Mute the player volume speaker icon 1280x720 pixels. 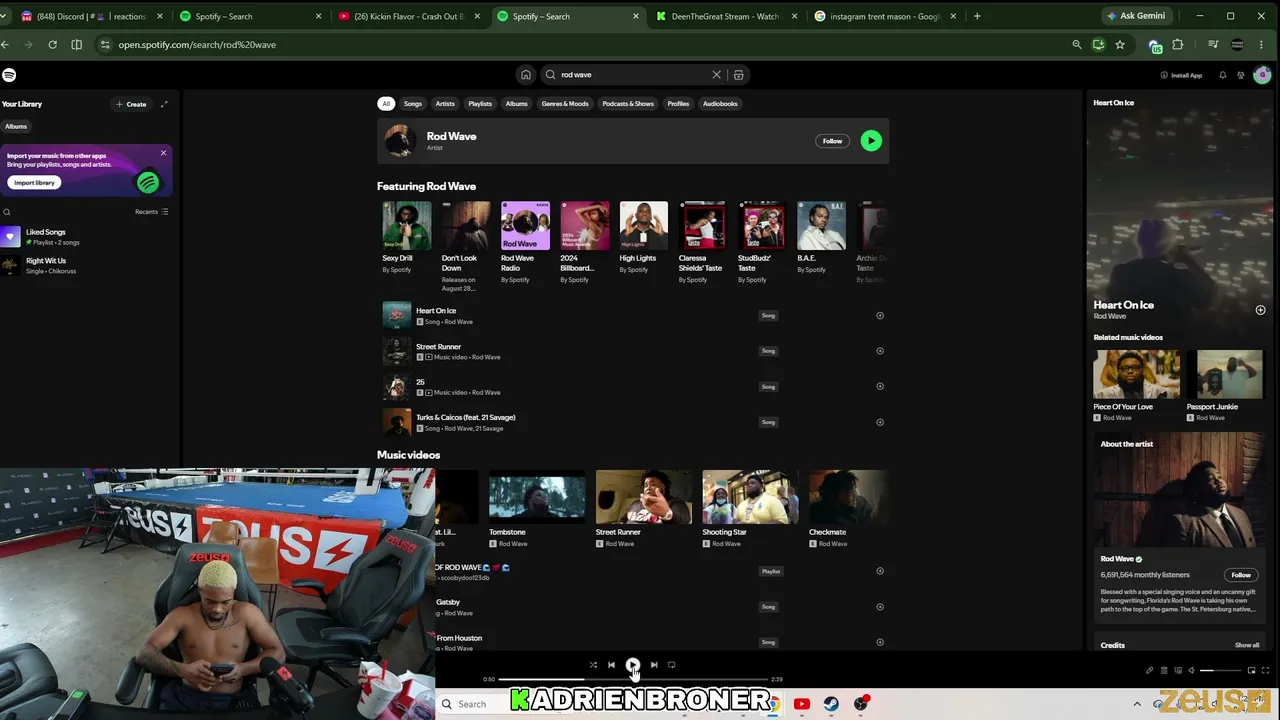[x=1191, y=670]
